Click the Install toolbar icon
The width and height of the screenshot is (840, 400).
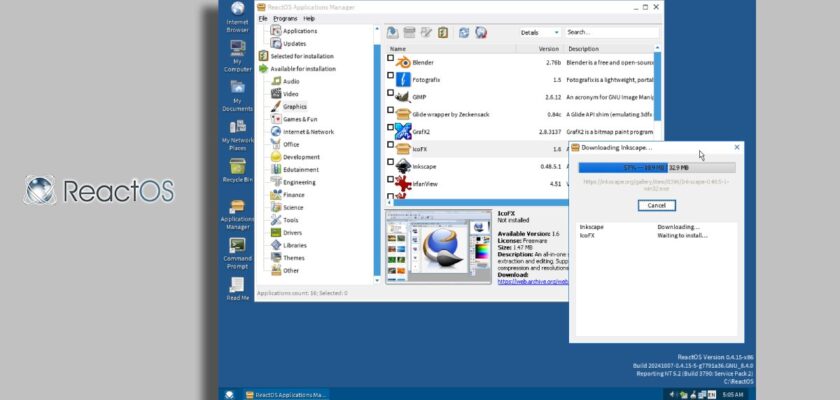click(x=393, y=33)
